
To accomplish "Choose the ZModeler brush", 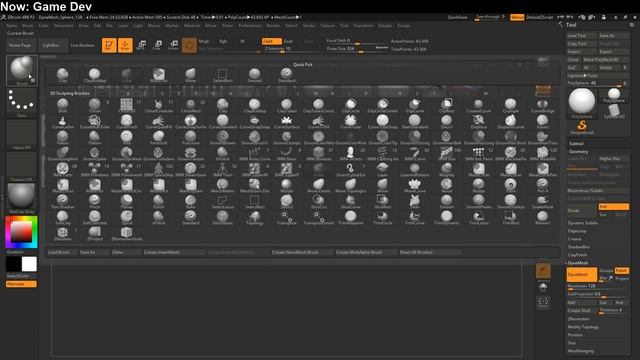I will tap(62, 233).
